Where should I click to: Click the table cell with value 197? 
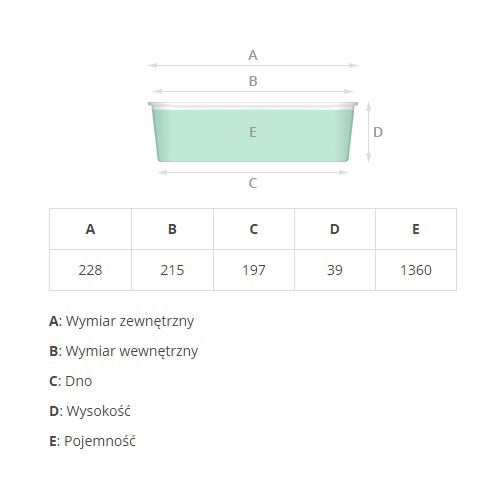[254, 270]
